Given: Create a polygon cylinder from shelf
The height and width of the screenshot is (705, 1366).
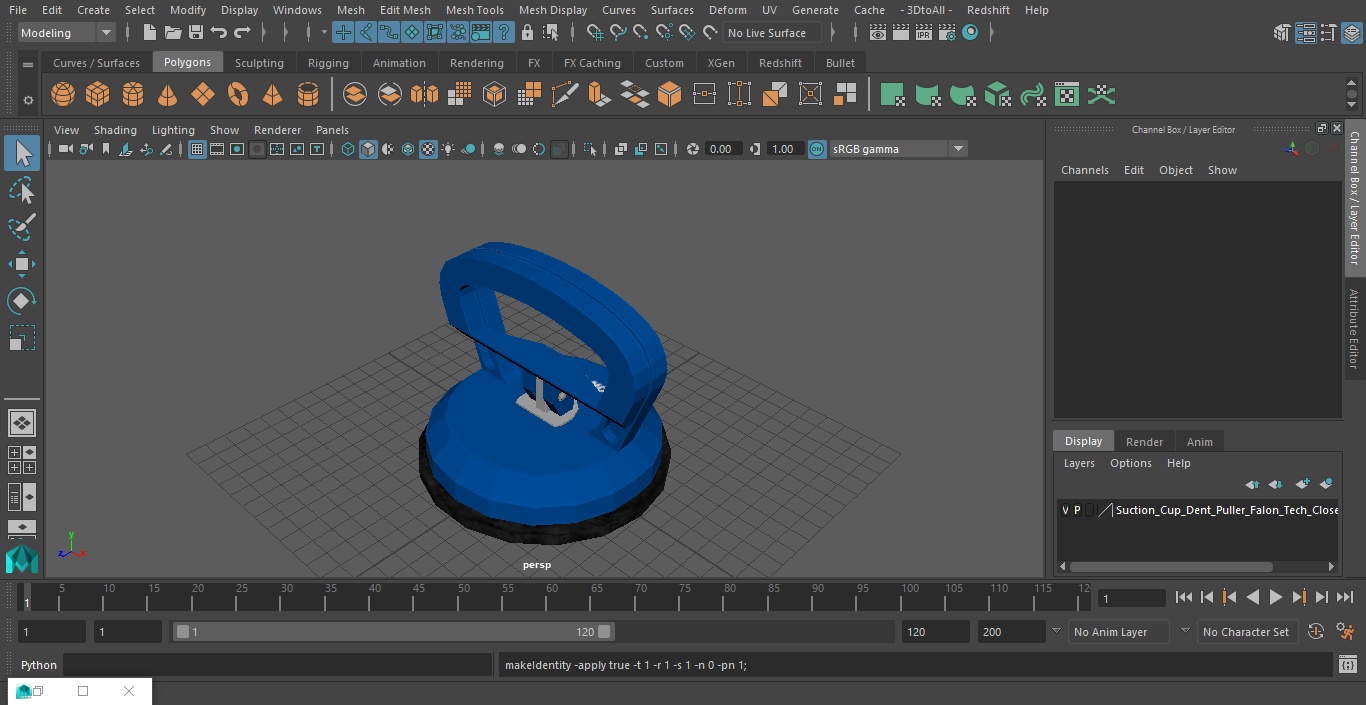Looking at the screenshot, I should (x=133, y=95).
